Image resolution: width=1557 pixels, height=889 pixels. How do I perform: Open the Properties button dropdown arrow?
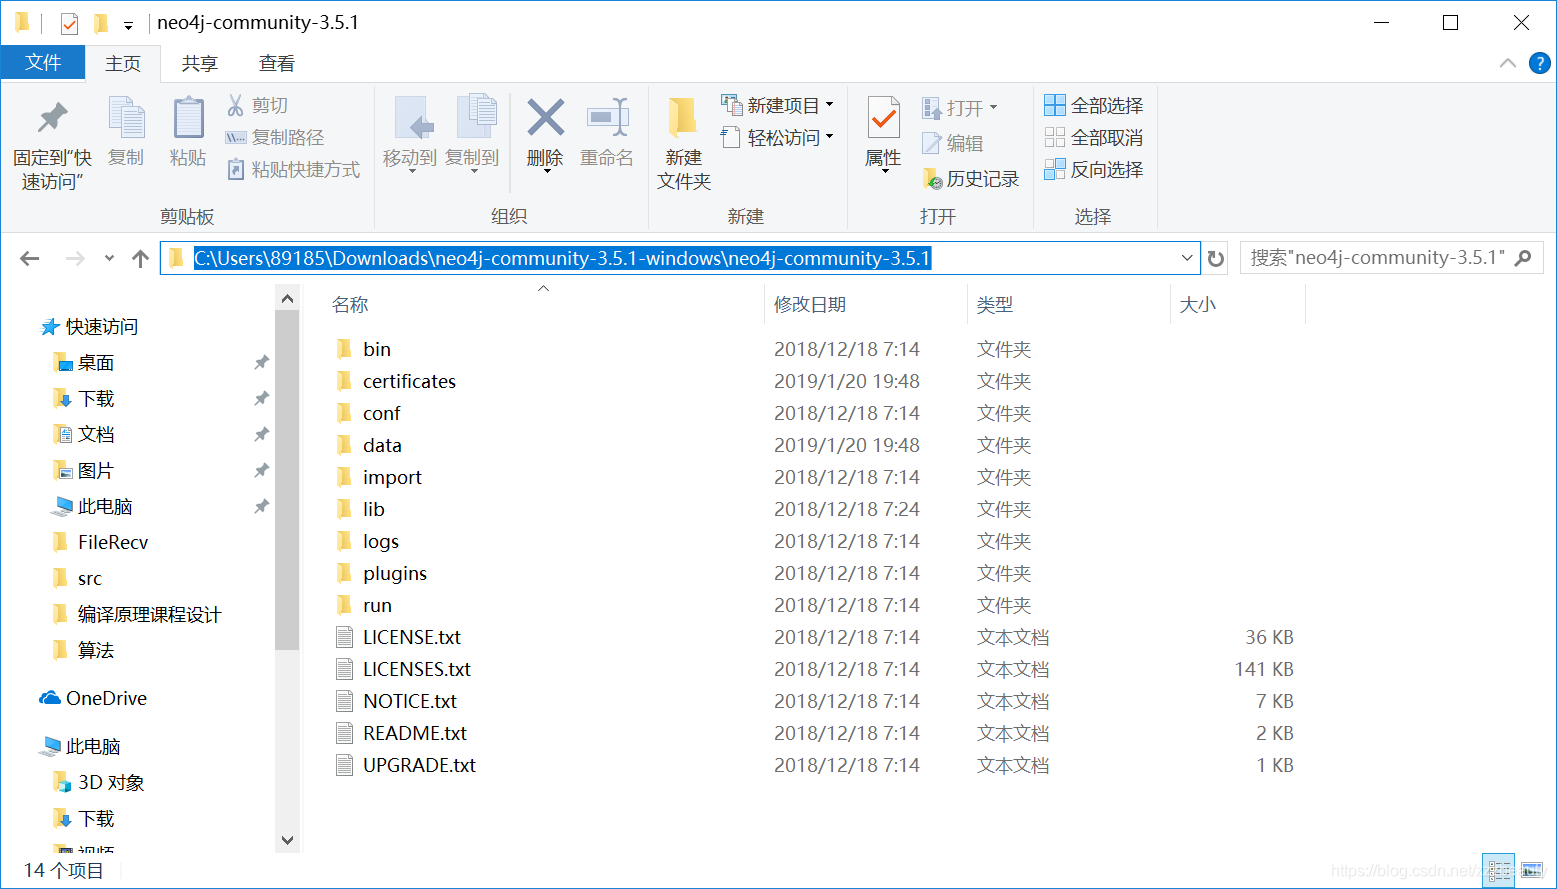(884, 171)
